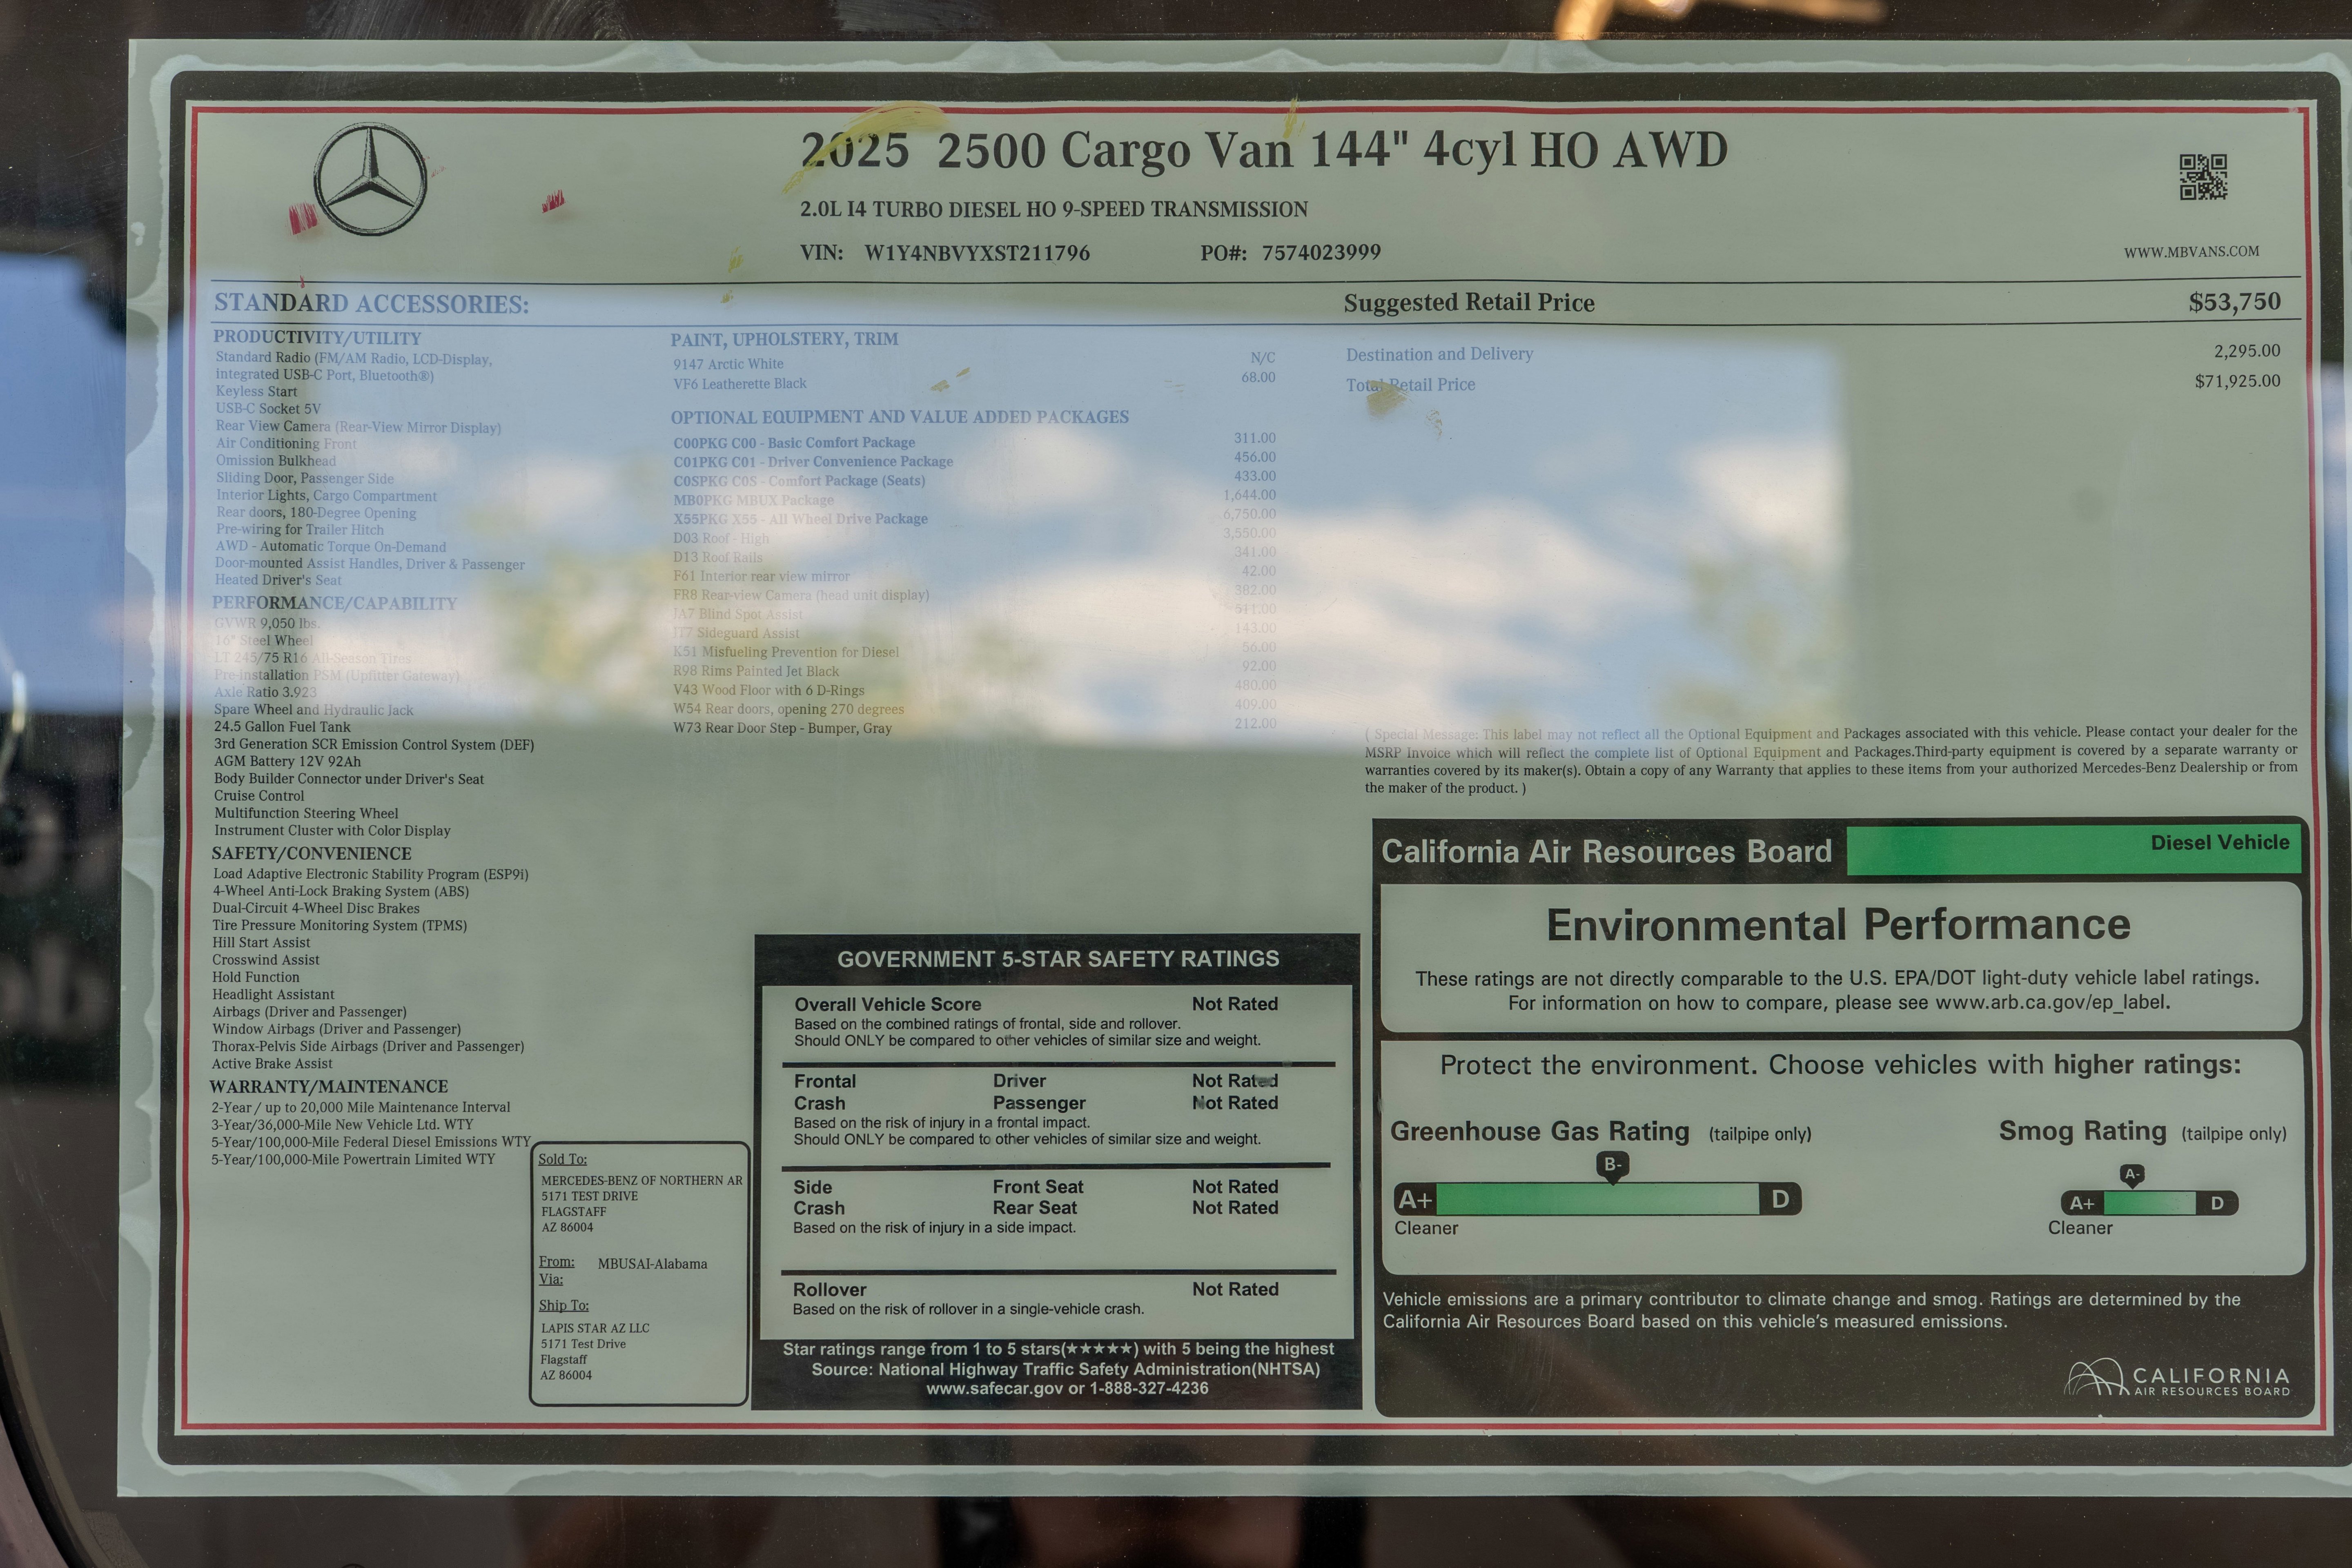2352x1568 pixels.
Task: Click the 'Multifunction Steering Wheel' line
Action: (306, 813)
